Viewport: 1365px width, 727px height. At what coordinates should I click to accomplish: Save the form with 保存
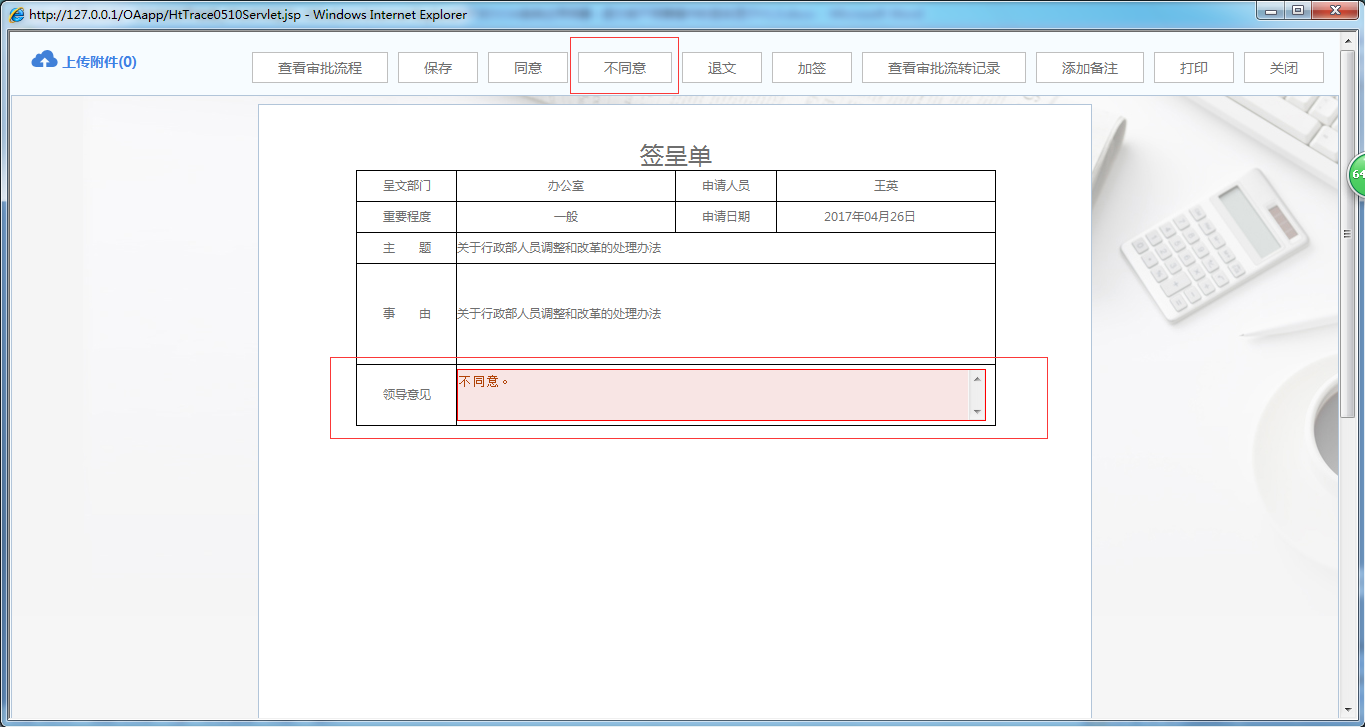click(x=437, y=67)
